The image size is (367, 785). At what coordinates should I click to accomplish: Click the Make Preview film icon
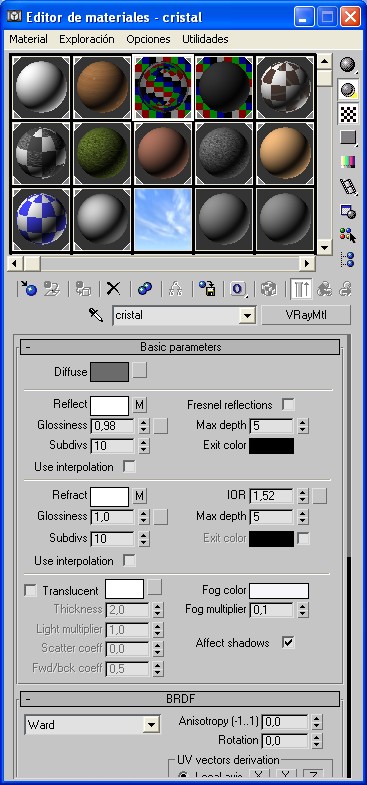347,186
